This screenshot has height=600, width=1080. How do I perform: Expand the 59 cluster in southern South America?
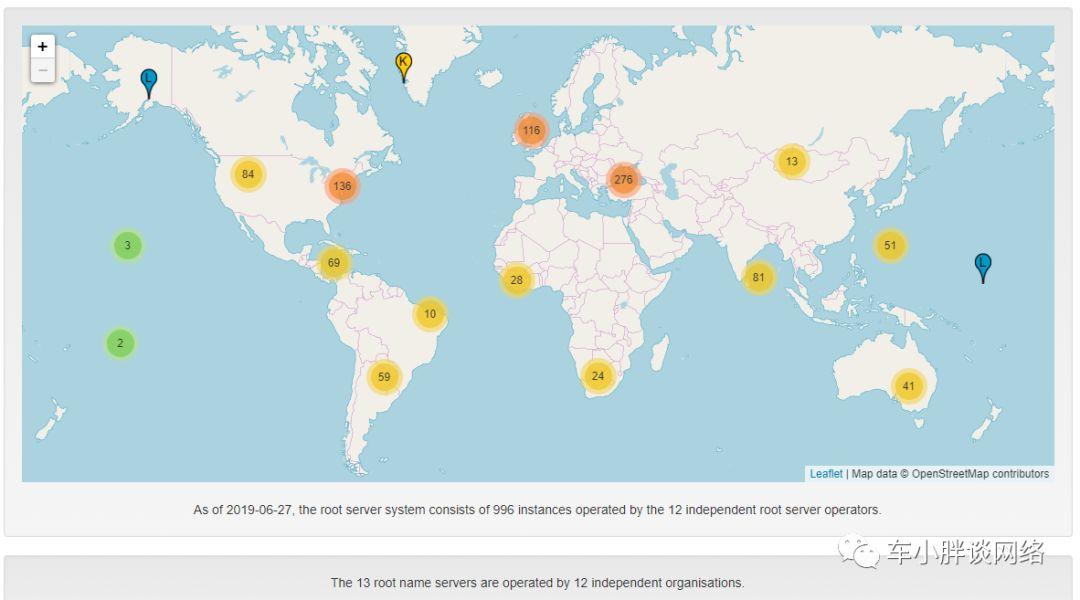(384, 377)
